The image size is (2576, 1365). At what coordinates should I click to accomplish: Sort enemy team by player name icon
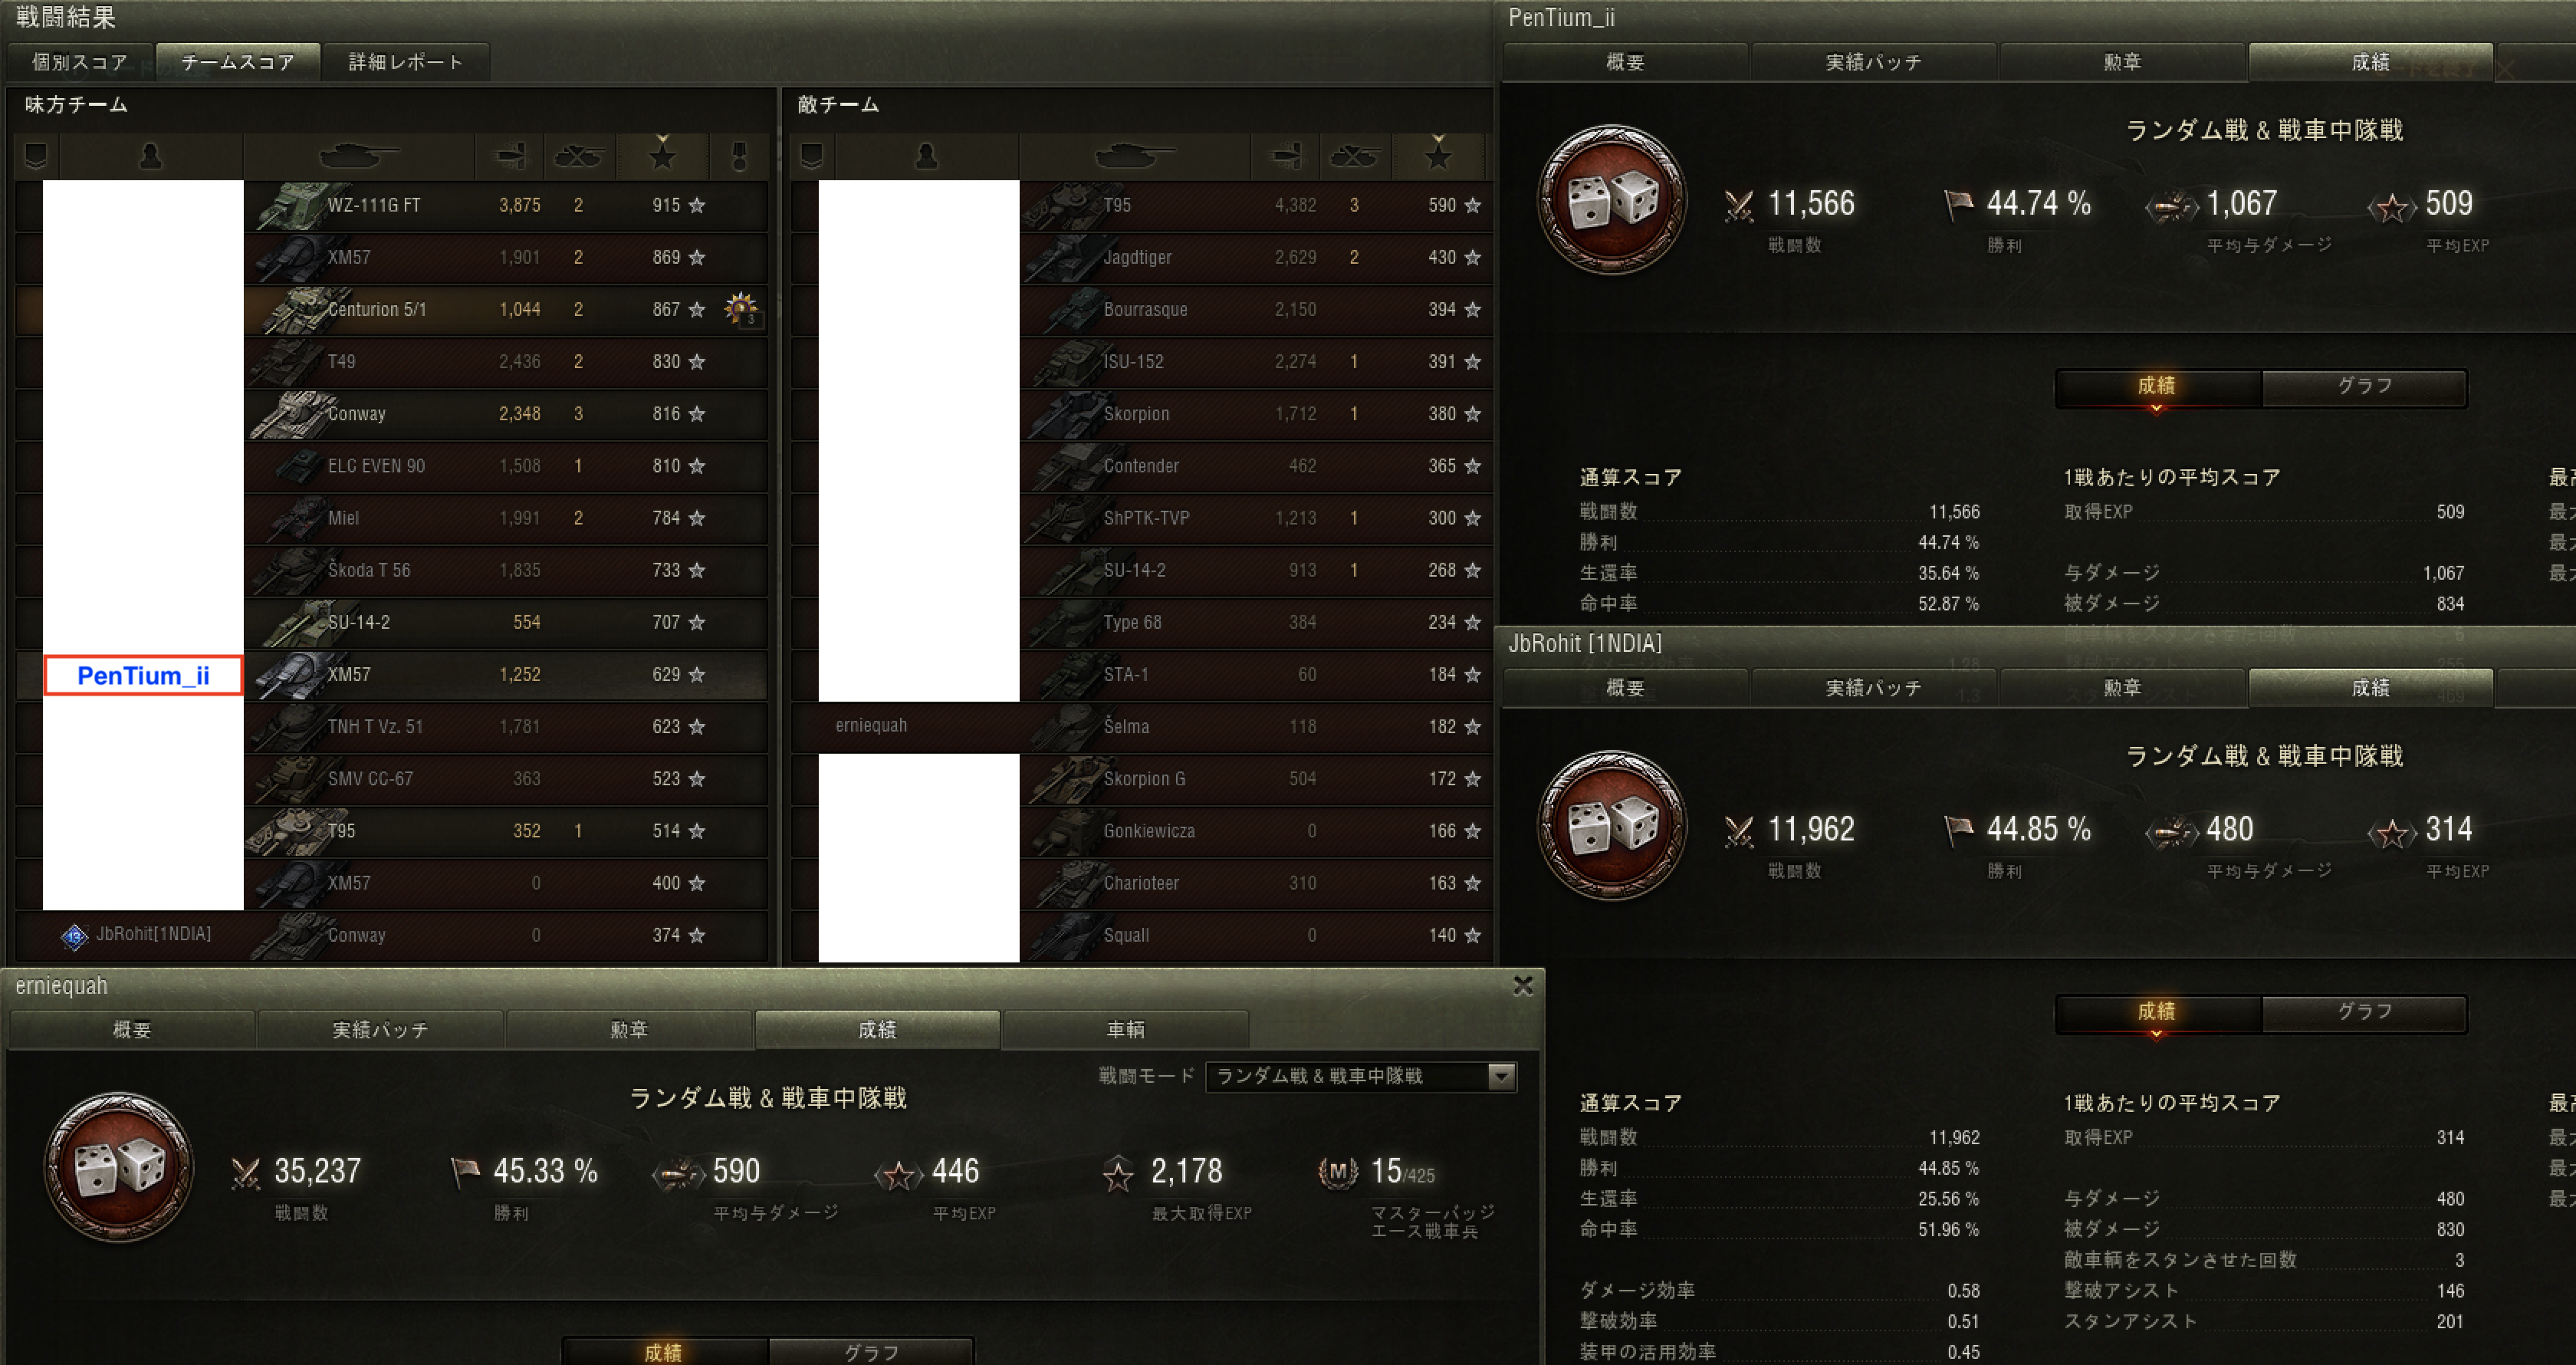pyautogui.click(x=926, y=156)
